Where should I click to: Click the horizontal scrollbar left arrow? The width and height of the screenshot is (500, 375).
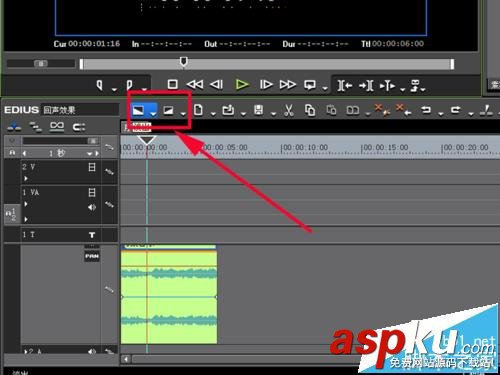click(x=126, y=359)
